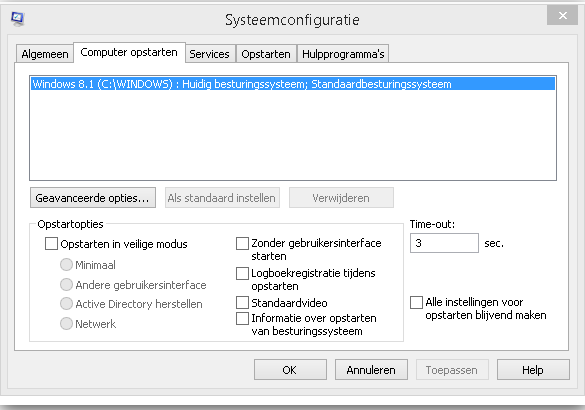Toggle Alle instellingen voor opstarten blijvend maken
This screenshot has width=585, height=410.
click(x=416, y=302)
